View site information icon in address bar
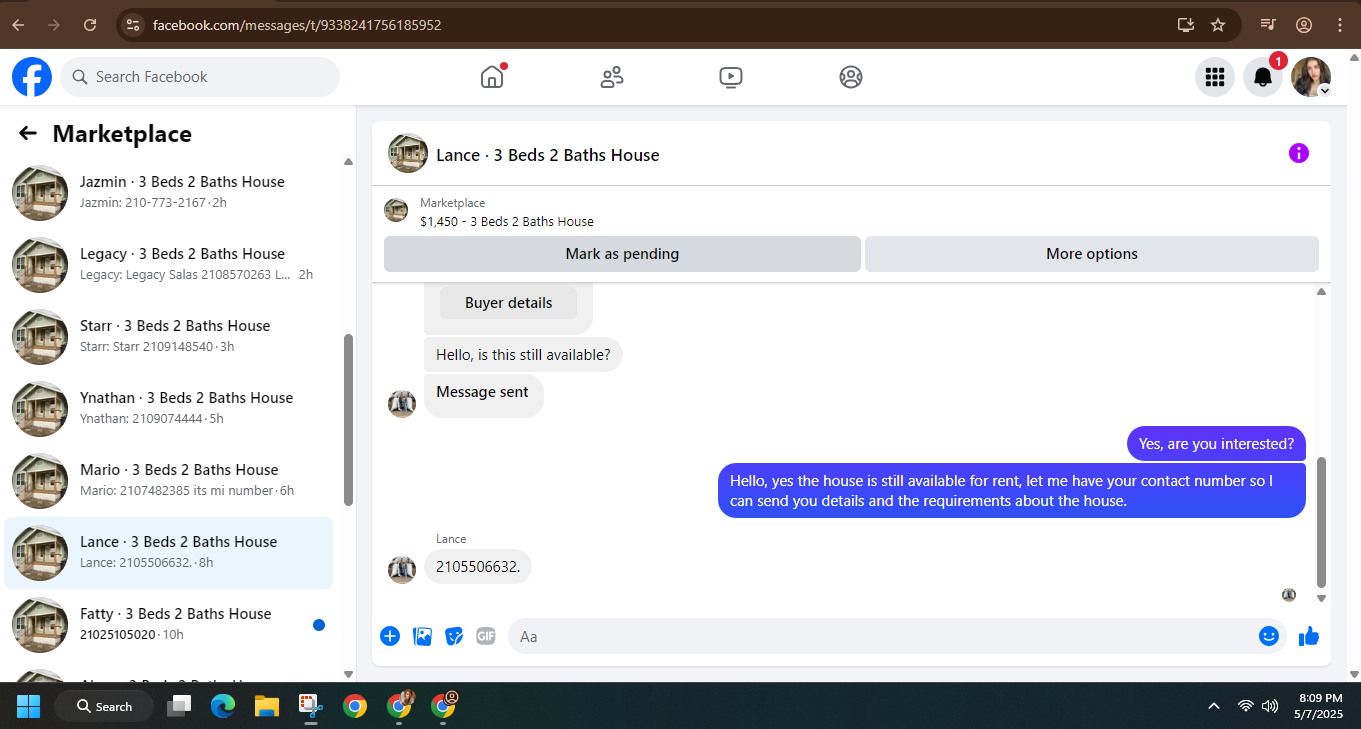Viewport: 1361px width, 729px height. tap(133, 25)
